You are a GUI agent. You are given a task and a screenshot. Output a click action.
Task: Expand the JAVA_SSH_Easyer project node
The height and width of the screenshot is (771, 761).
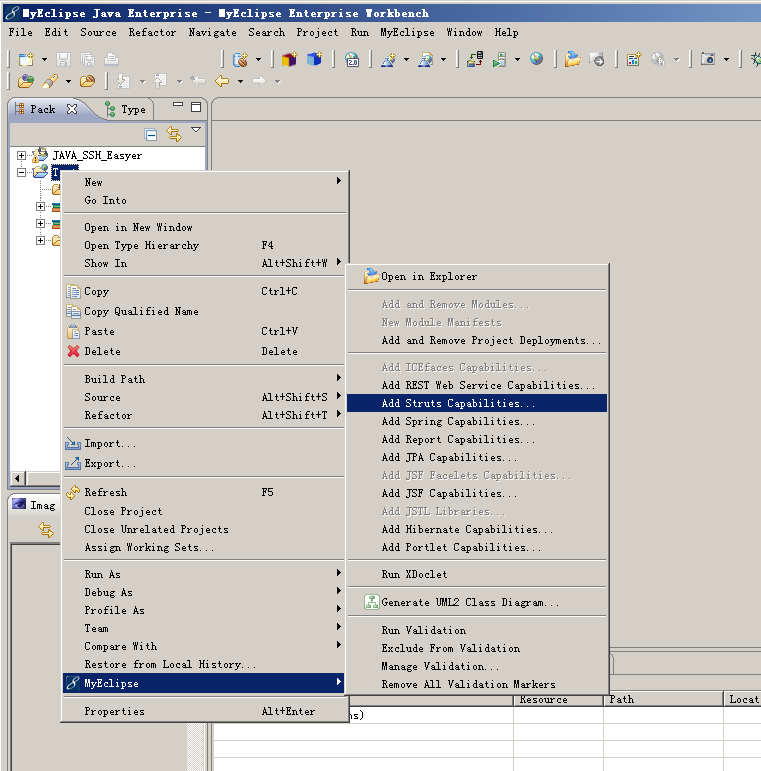click(x=22, y=156)
